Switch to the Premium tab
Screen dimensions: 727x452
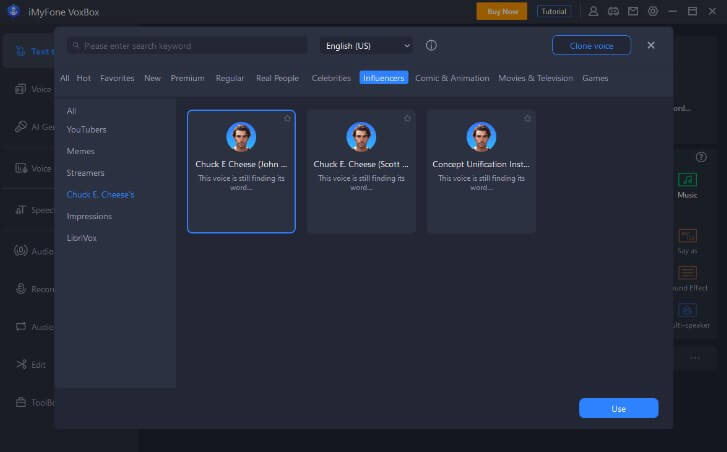(187, 78)
